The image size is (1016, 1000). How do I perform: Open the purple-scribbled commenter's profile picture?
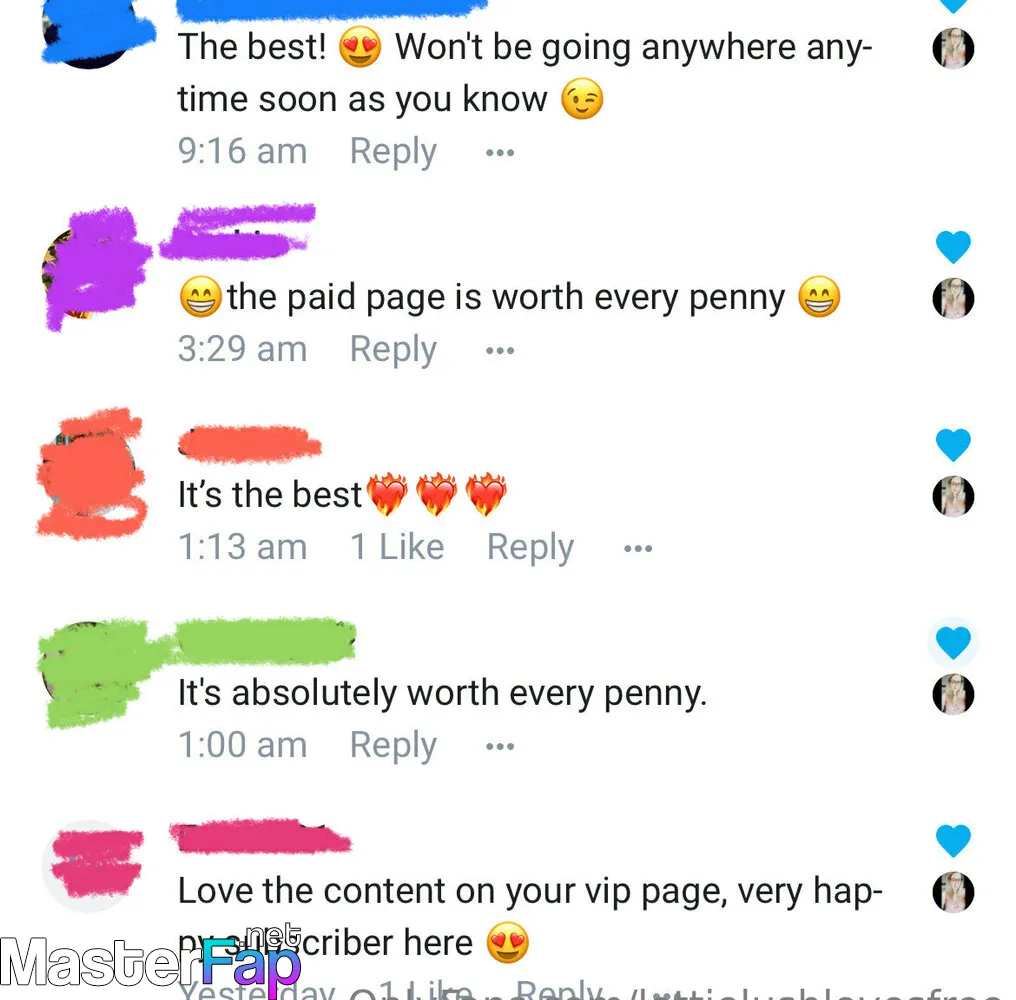click(91, 269)
